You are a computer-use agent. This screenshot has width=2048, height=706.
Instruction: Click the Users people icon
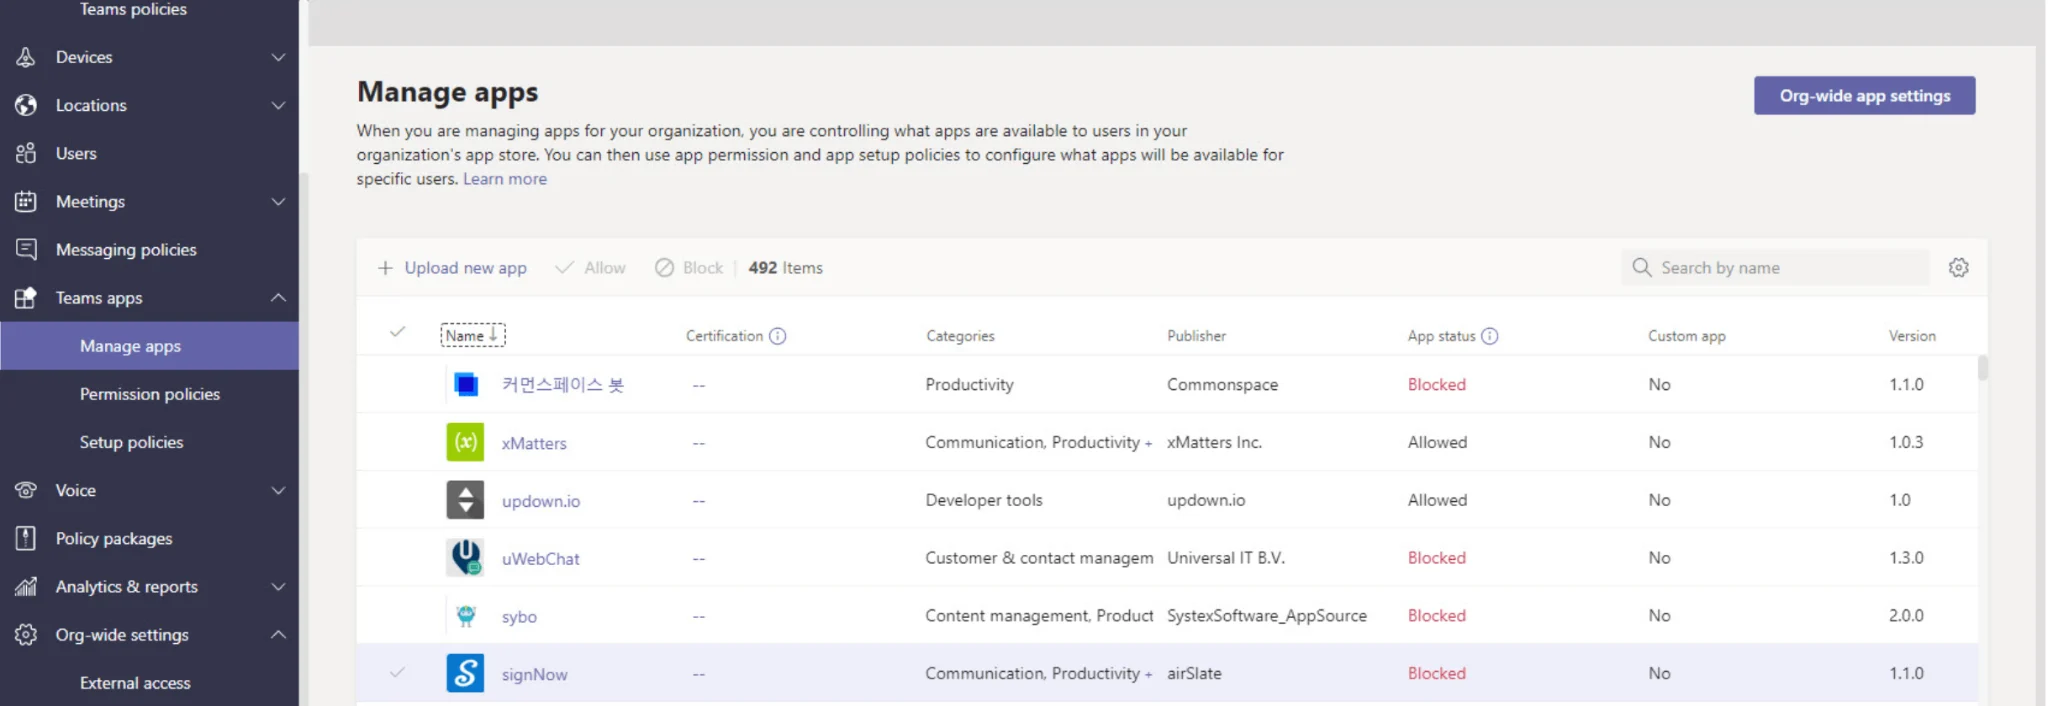click(x=26, y=153)
